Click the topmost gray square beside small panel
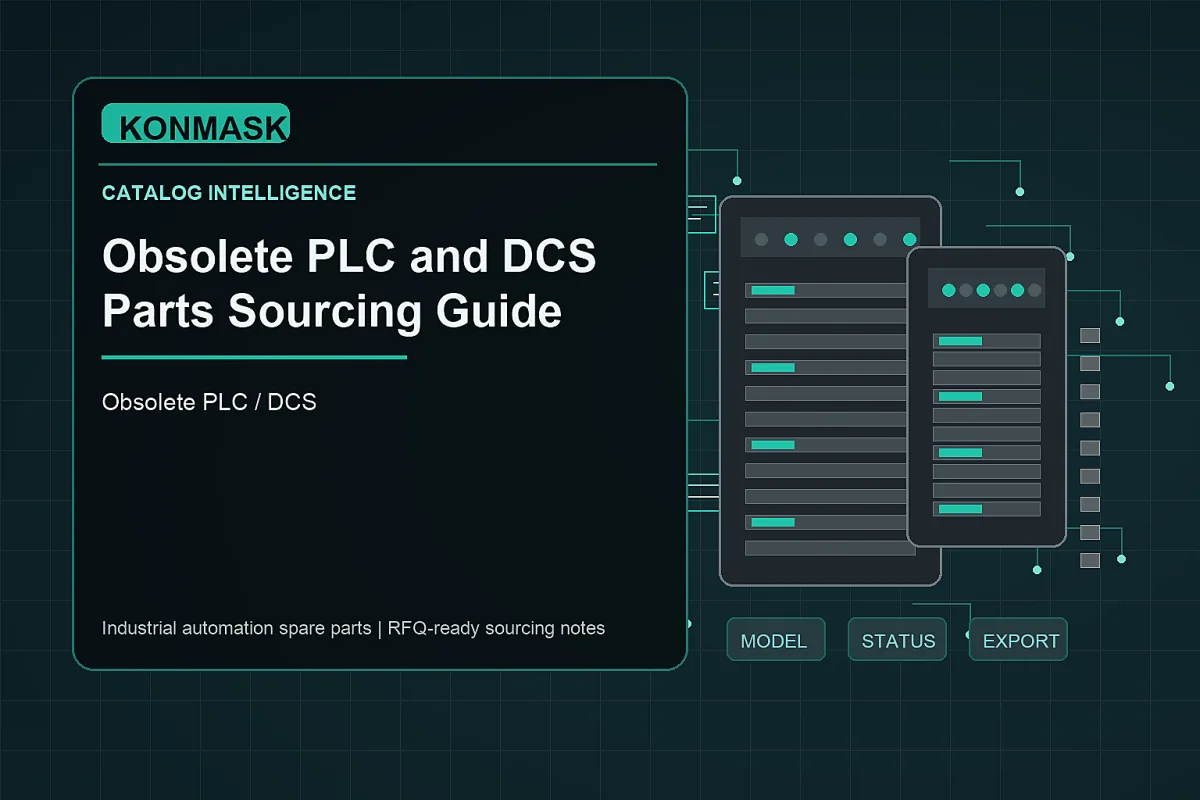Image resolution: width=1200 pixels, height=800 pixels. (1090, 335)
